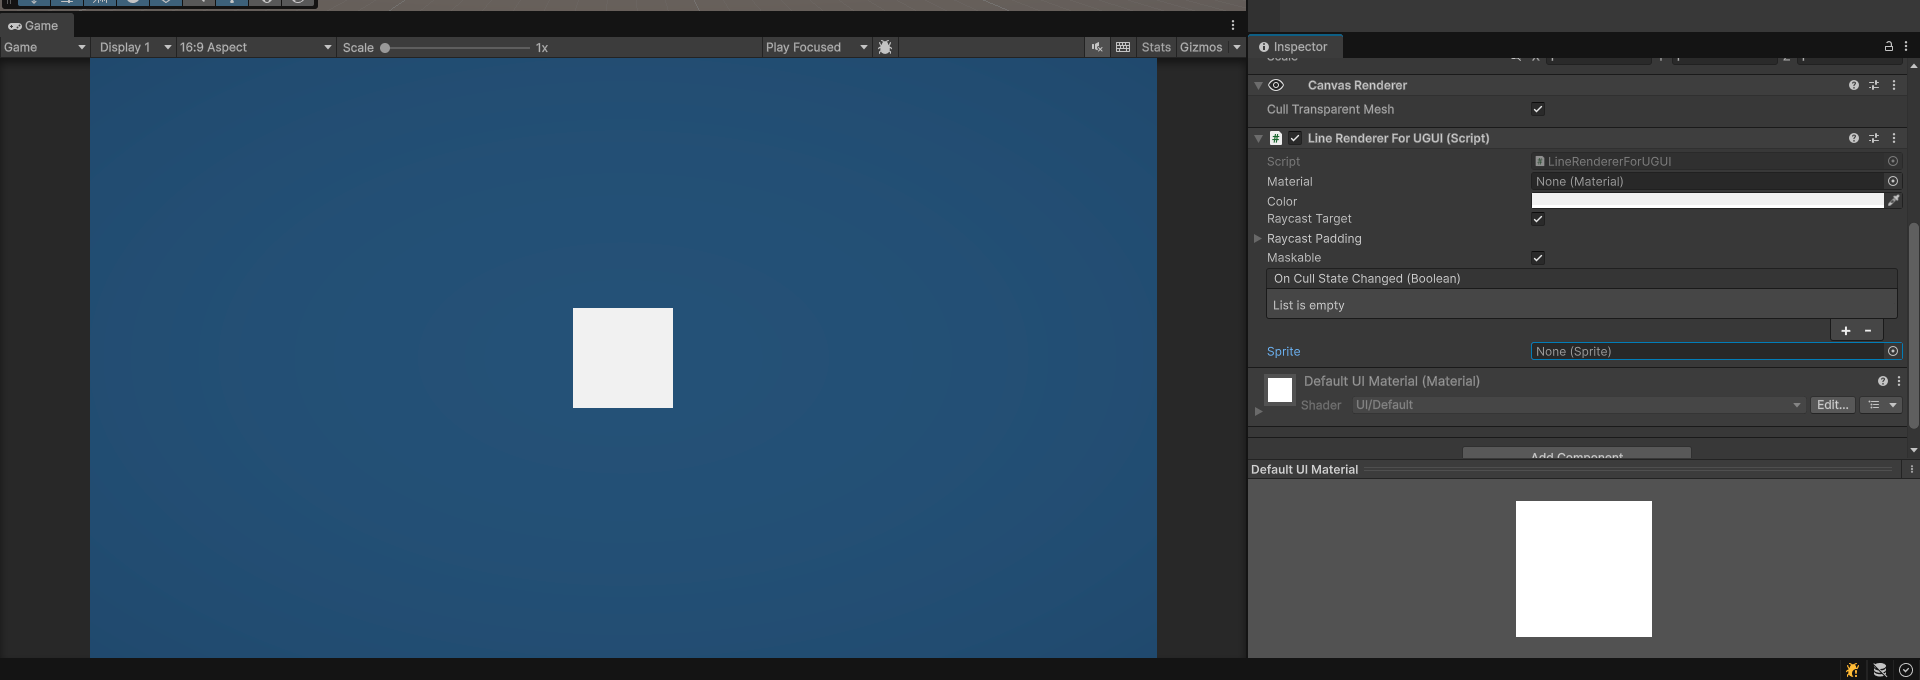The height and width of the screenshot is (680, 1920).
Task: Toggle Canvas Renderer eye visibility icon
Action: (1276, 85)
